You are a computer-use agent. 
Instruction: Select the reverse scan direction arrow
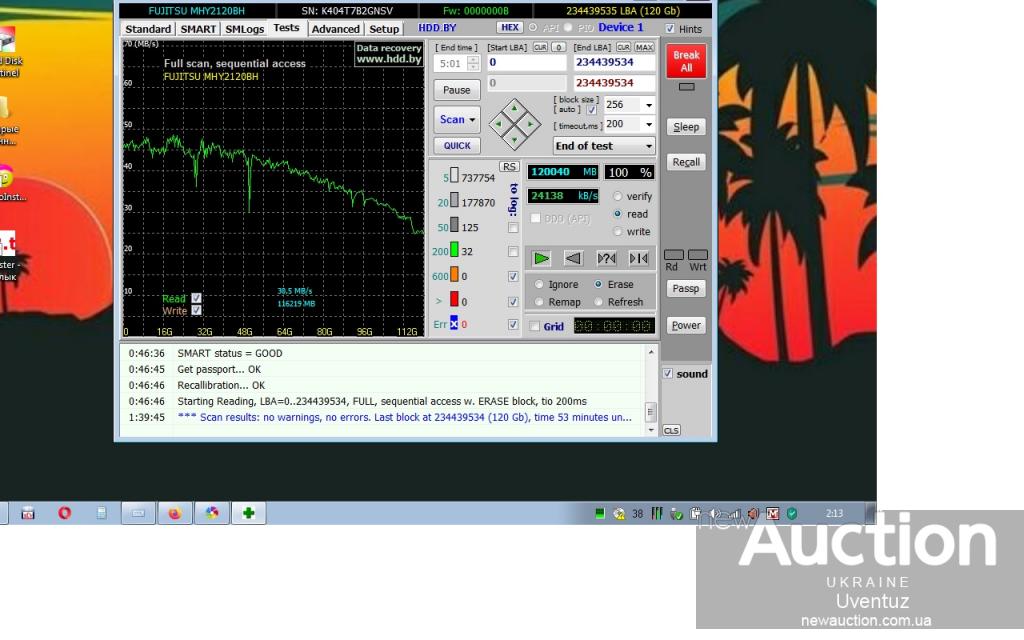[573, 259]
